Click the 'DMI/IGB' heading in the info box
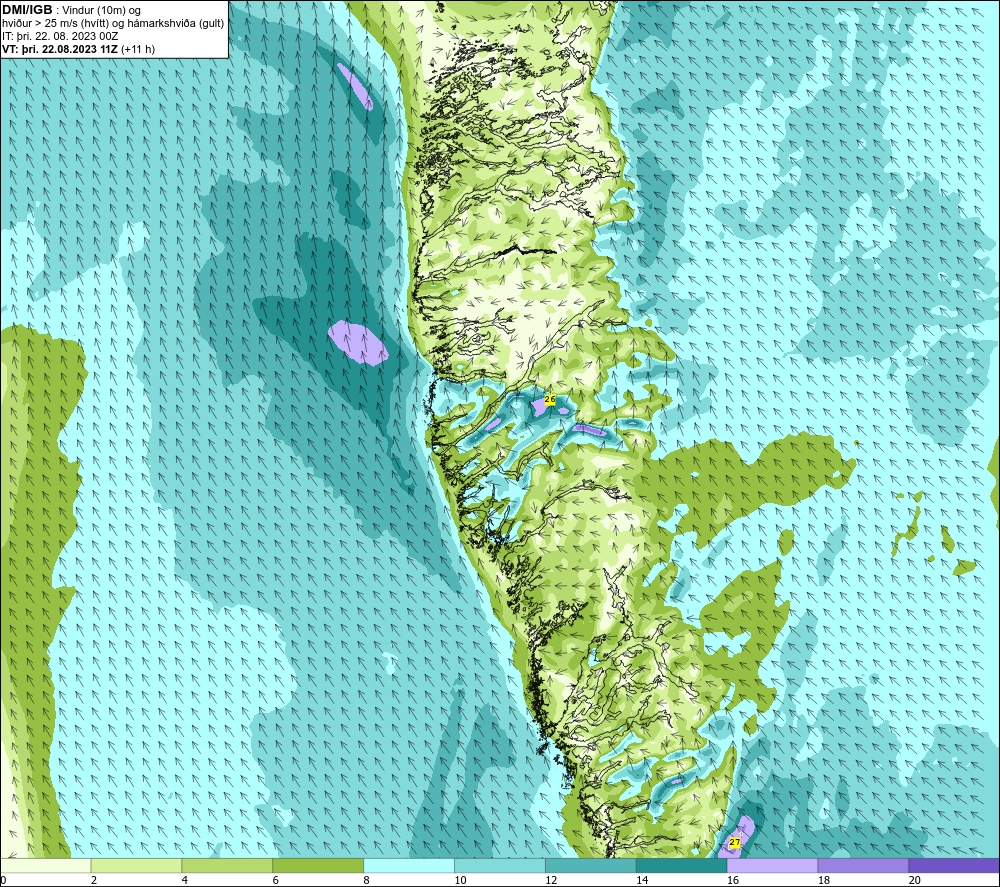Screen dimensions: 1000x887 (27, 10)
